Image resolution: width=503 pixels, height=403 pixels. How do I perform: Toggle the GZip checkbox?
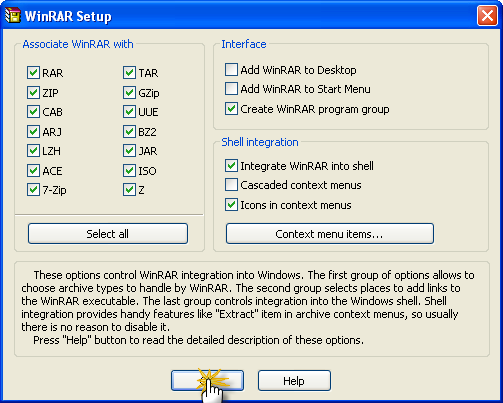pos(129,92)
